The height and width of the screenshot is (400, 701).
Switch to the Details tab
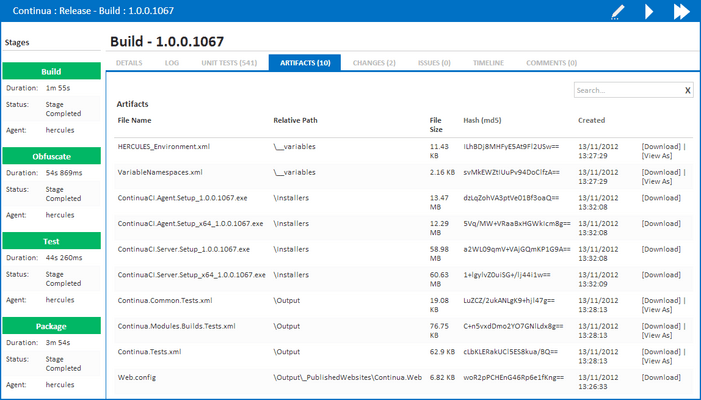(128, 62)
